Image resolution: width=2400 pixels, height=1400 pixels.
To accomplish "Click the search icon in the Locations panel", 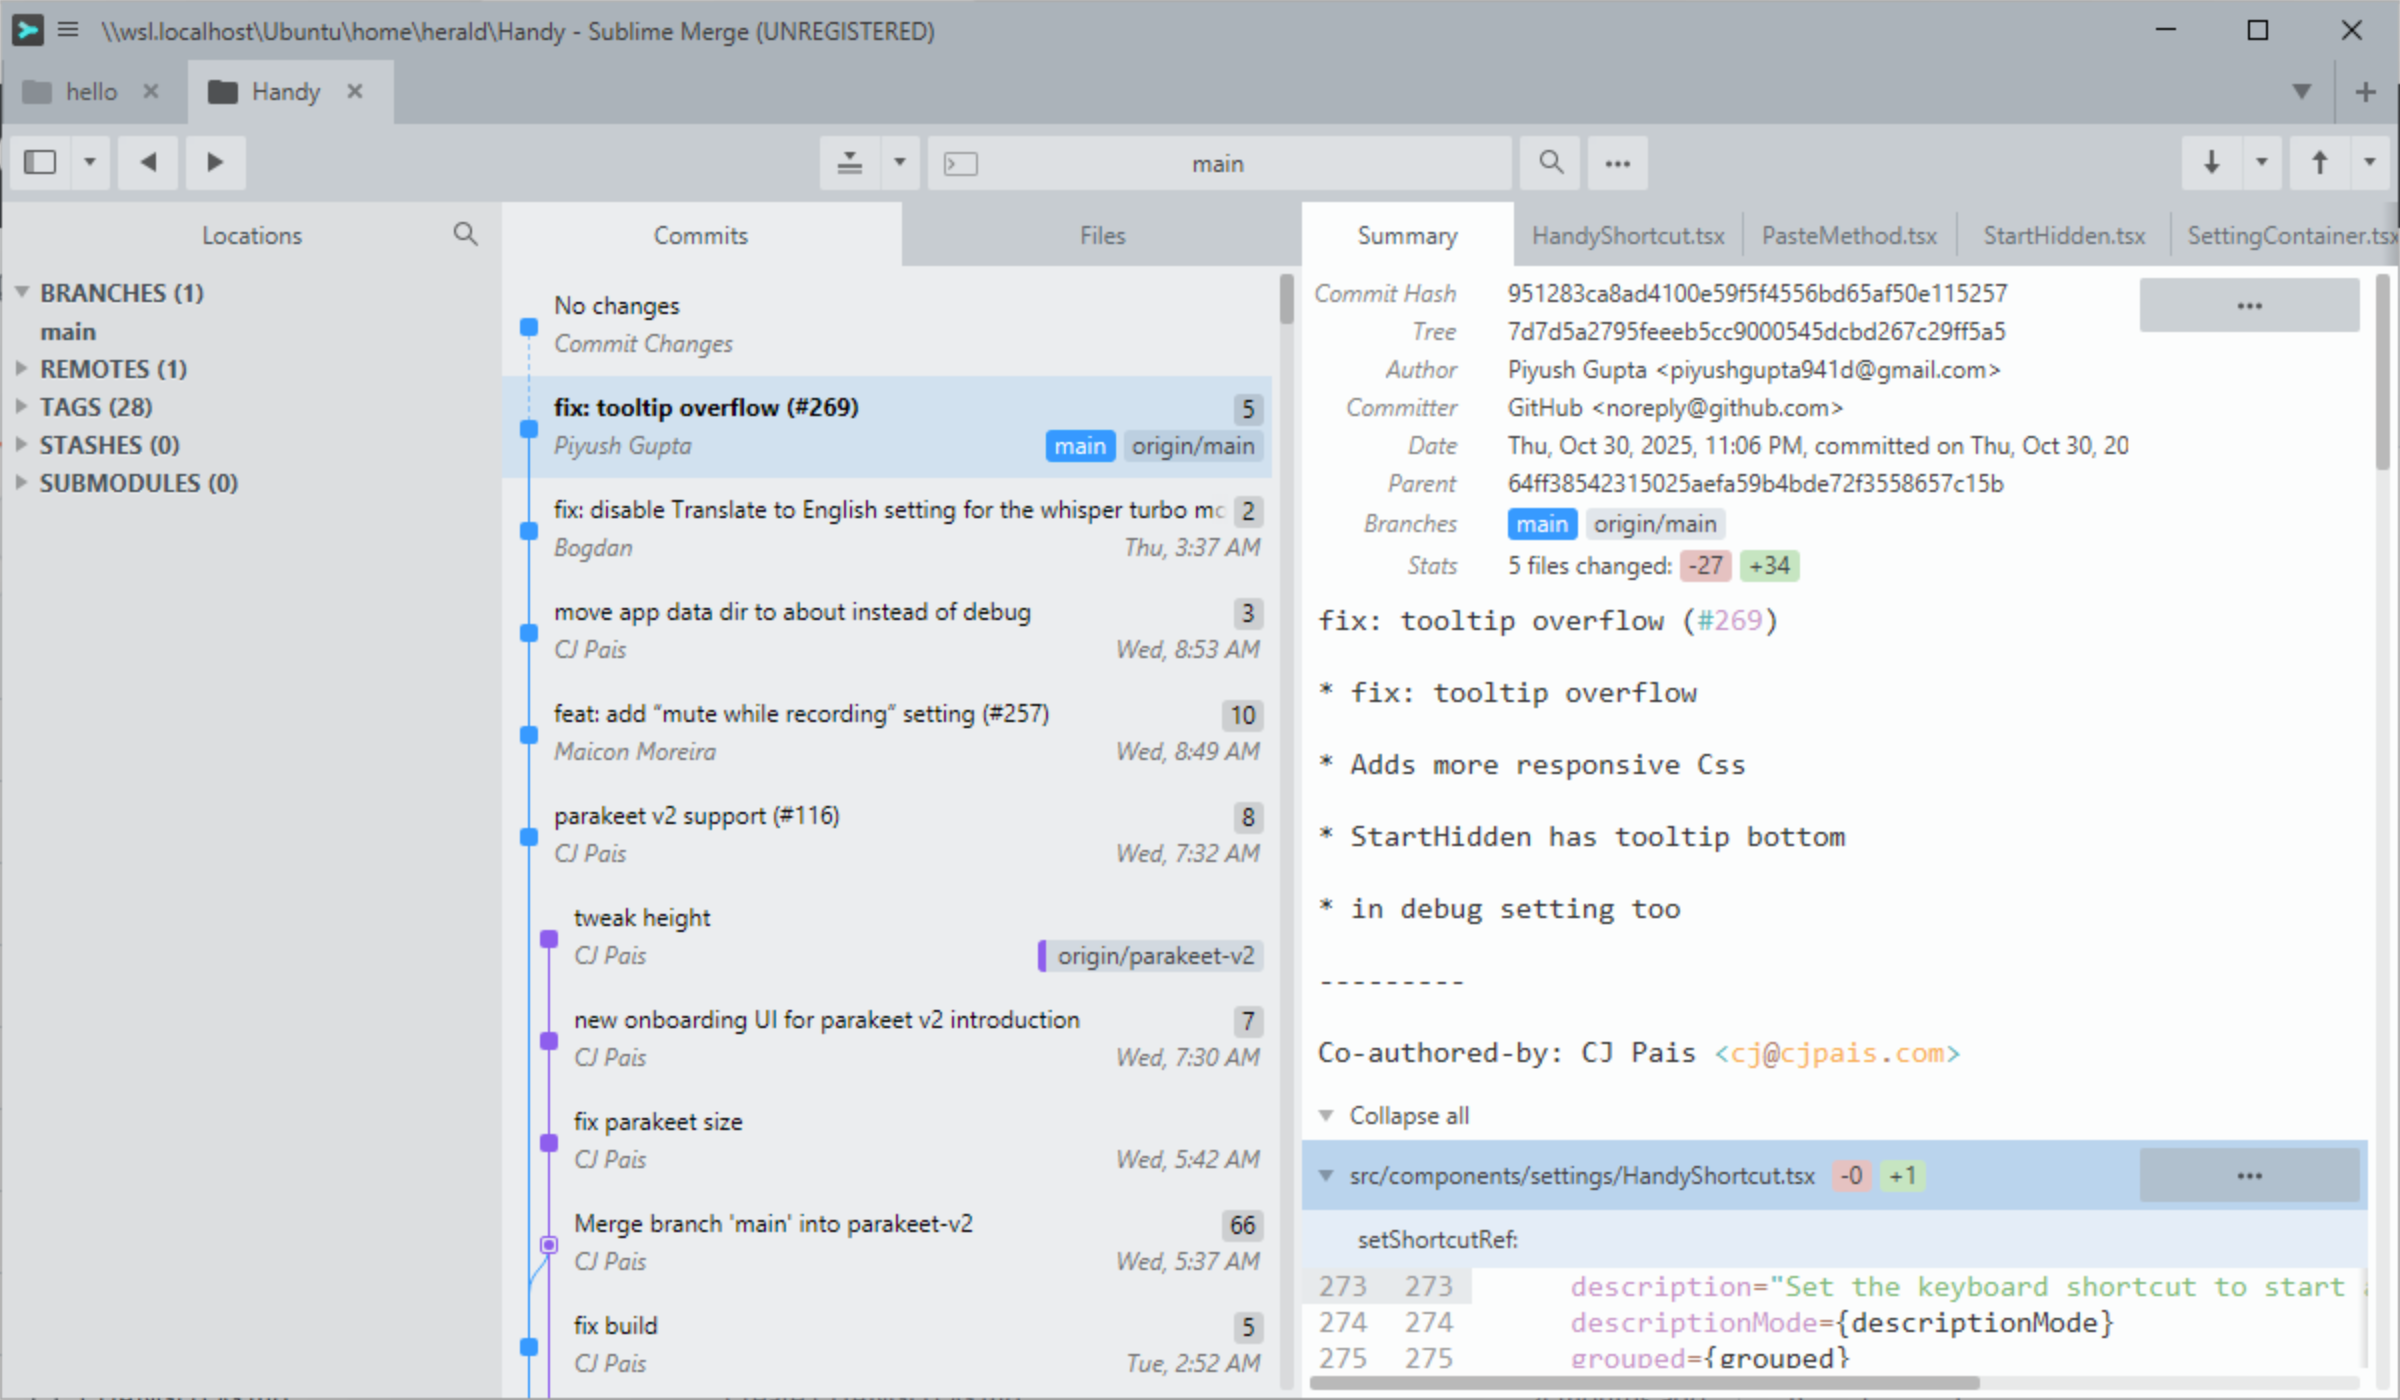I will pos(465,234).
